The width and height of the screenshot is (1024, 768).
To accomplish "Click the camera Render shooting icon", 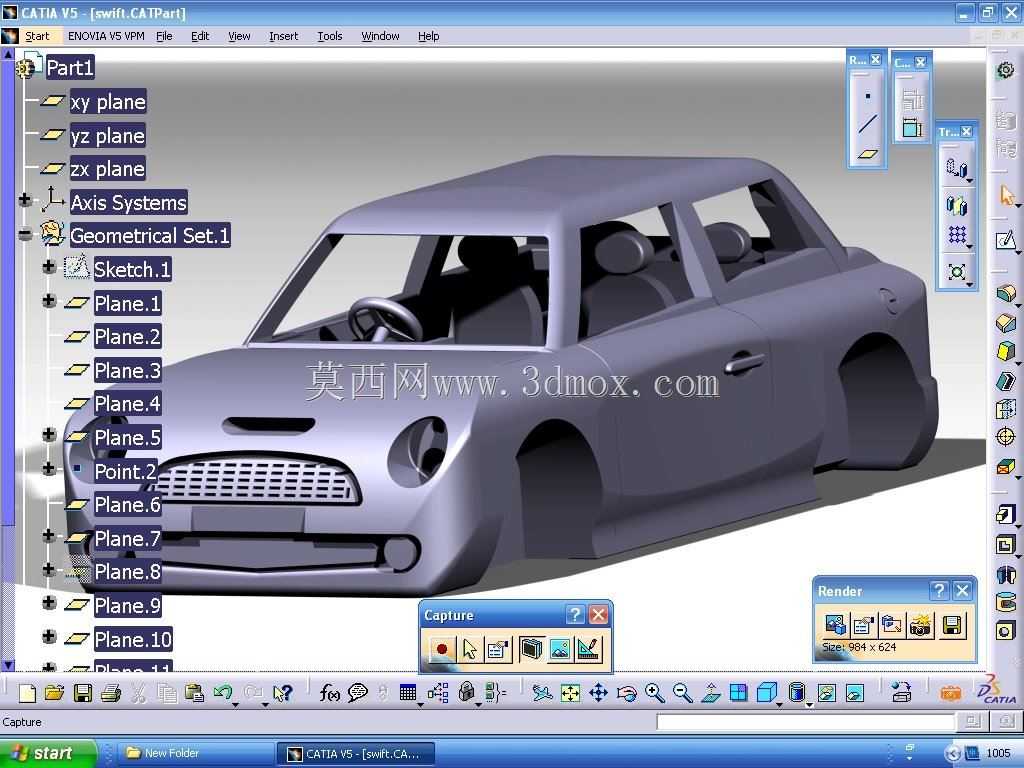I will pyautogui.click(x=920, y=625).
